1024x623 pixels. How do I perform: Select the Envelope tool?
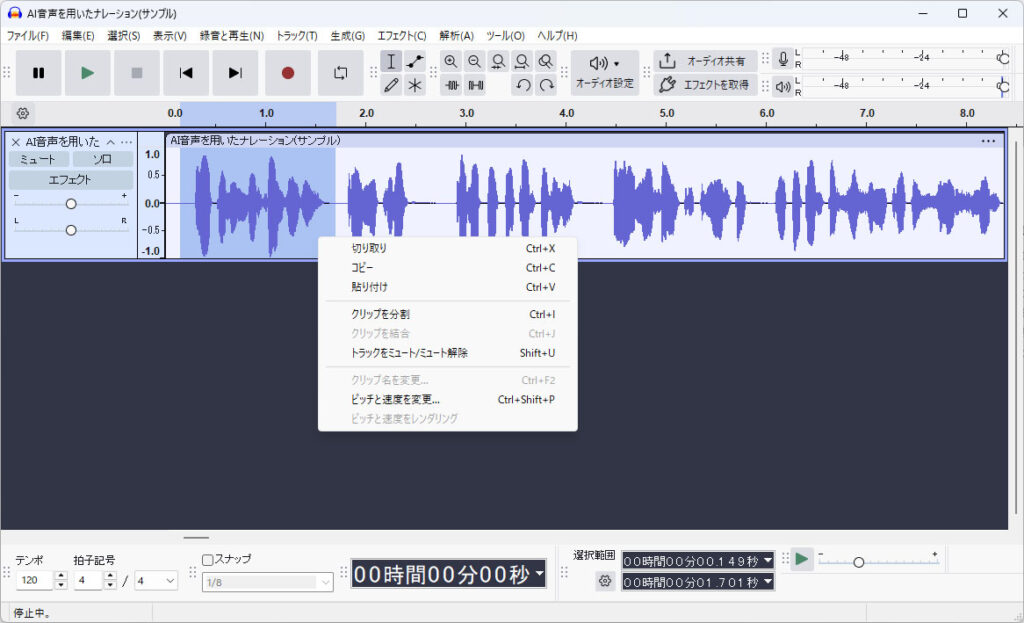(x=415, y=61)
